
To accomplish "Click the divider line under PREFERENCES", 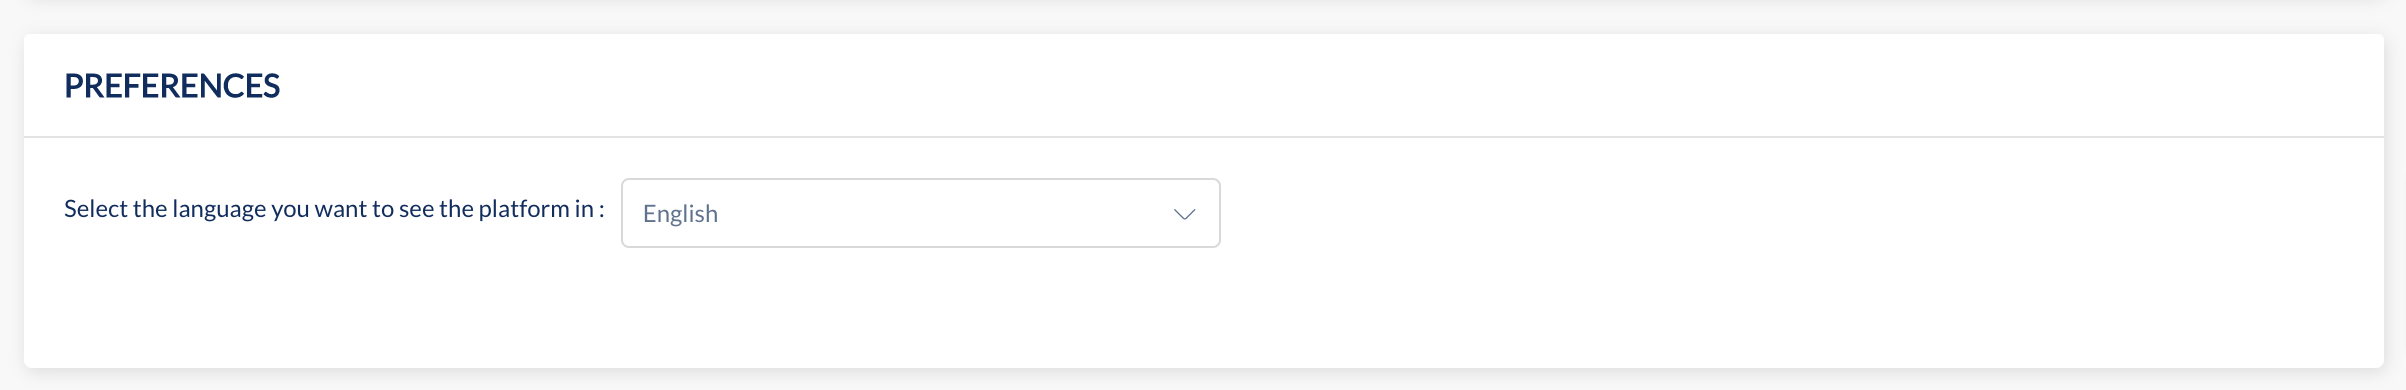I will 1204,137.
